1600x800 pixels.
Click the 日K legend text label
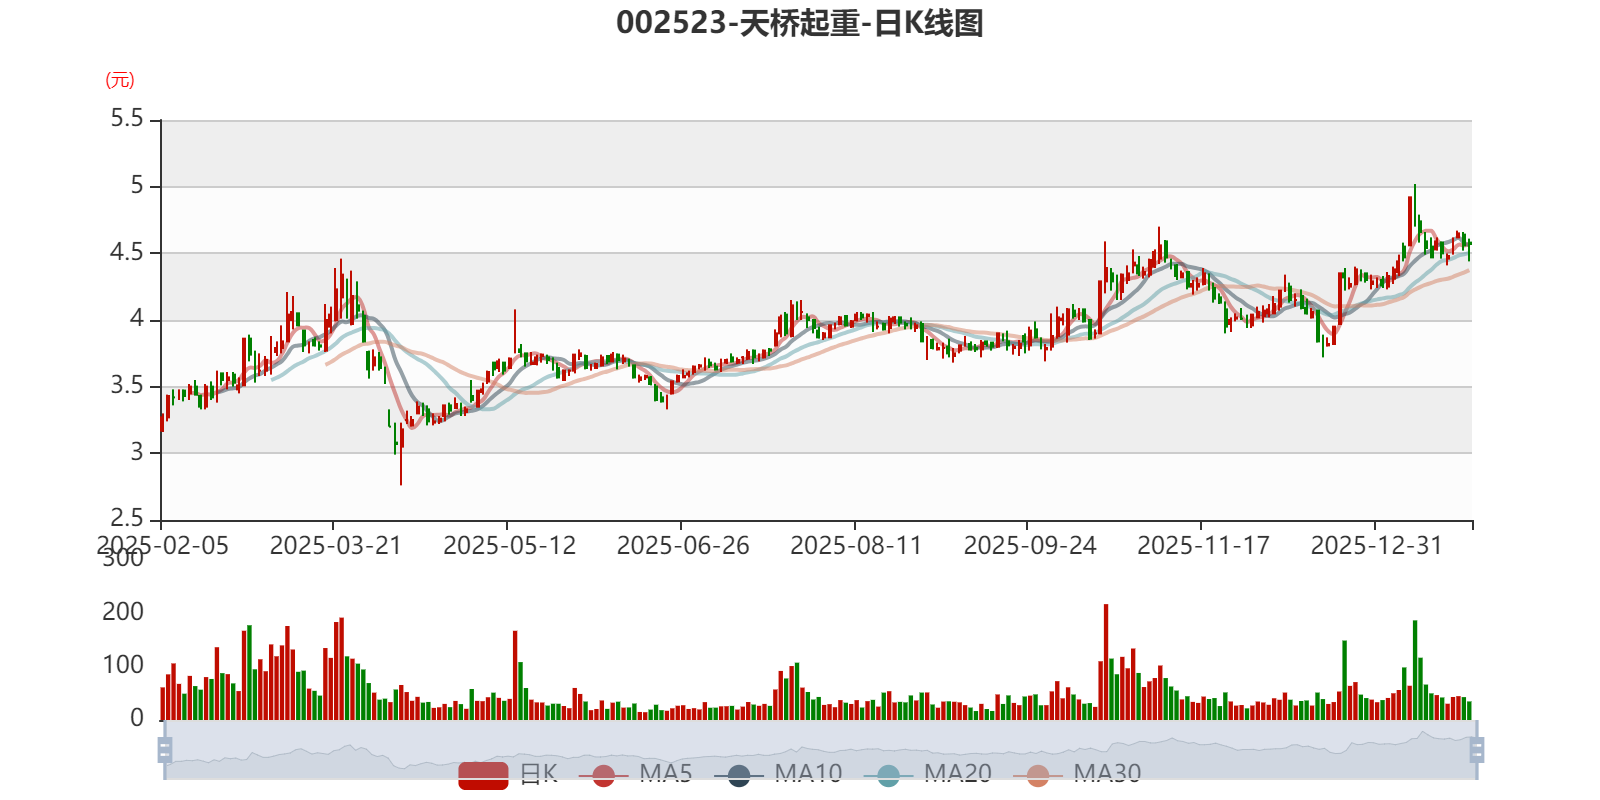point(538,773)
